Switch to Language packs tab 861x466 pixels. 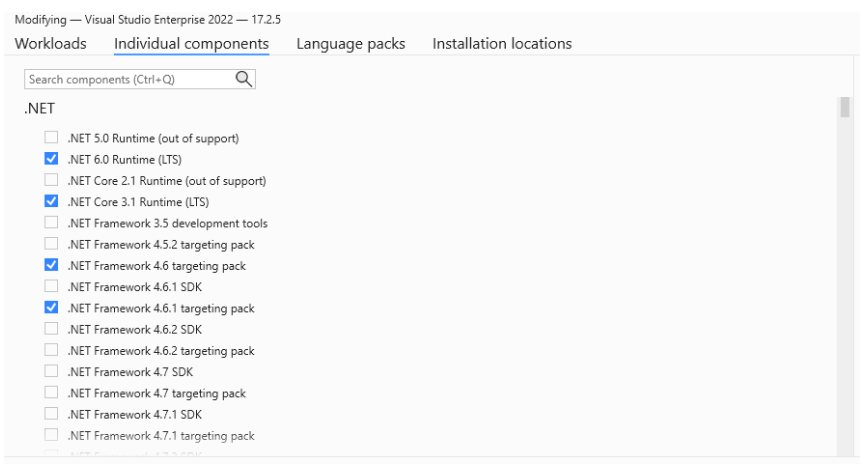(x=351, y=43)
